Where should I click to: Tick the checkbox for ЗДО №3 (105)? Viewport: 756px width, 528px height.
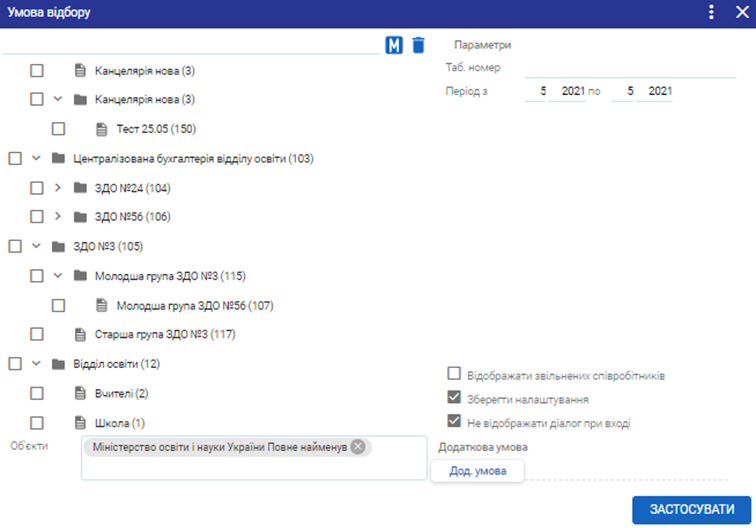[x=15, y=246]
